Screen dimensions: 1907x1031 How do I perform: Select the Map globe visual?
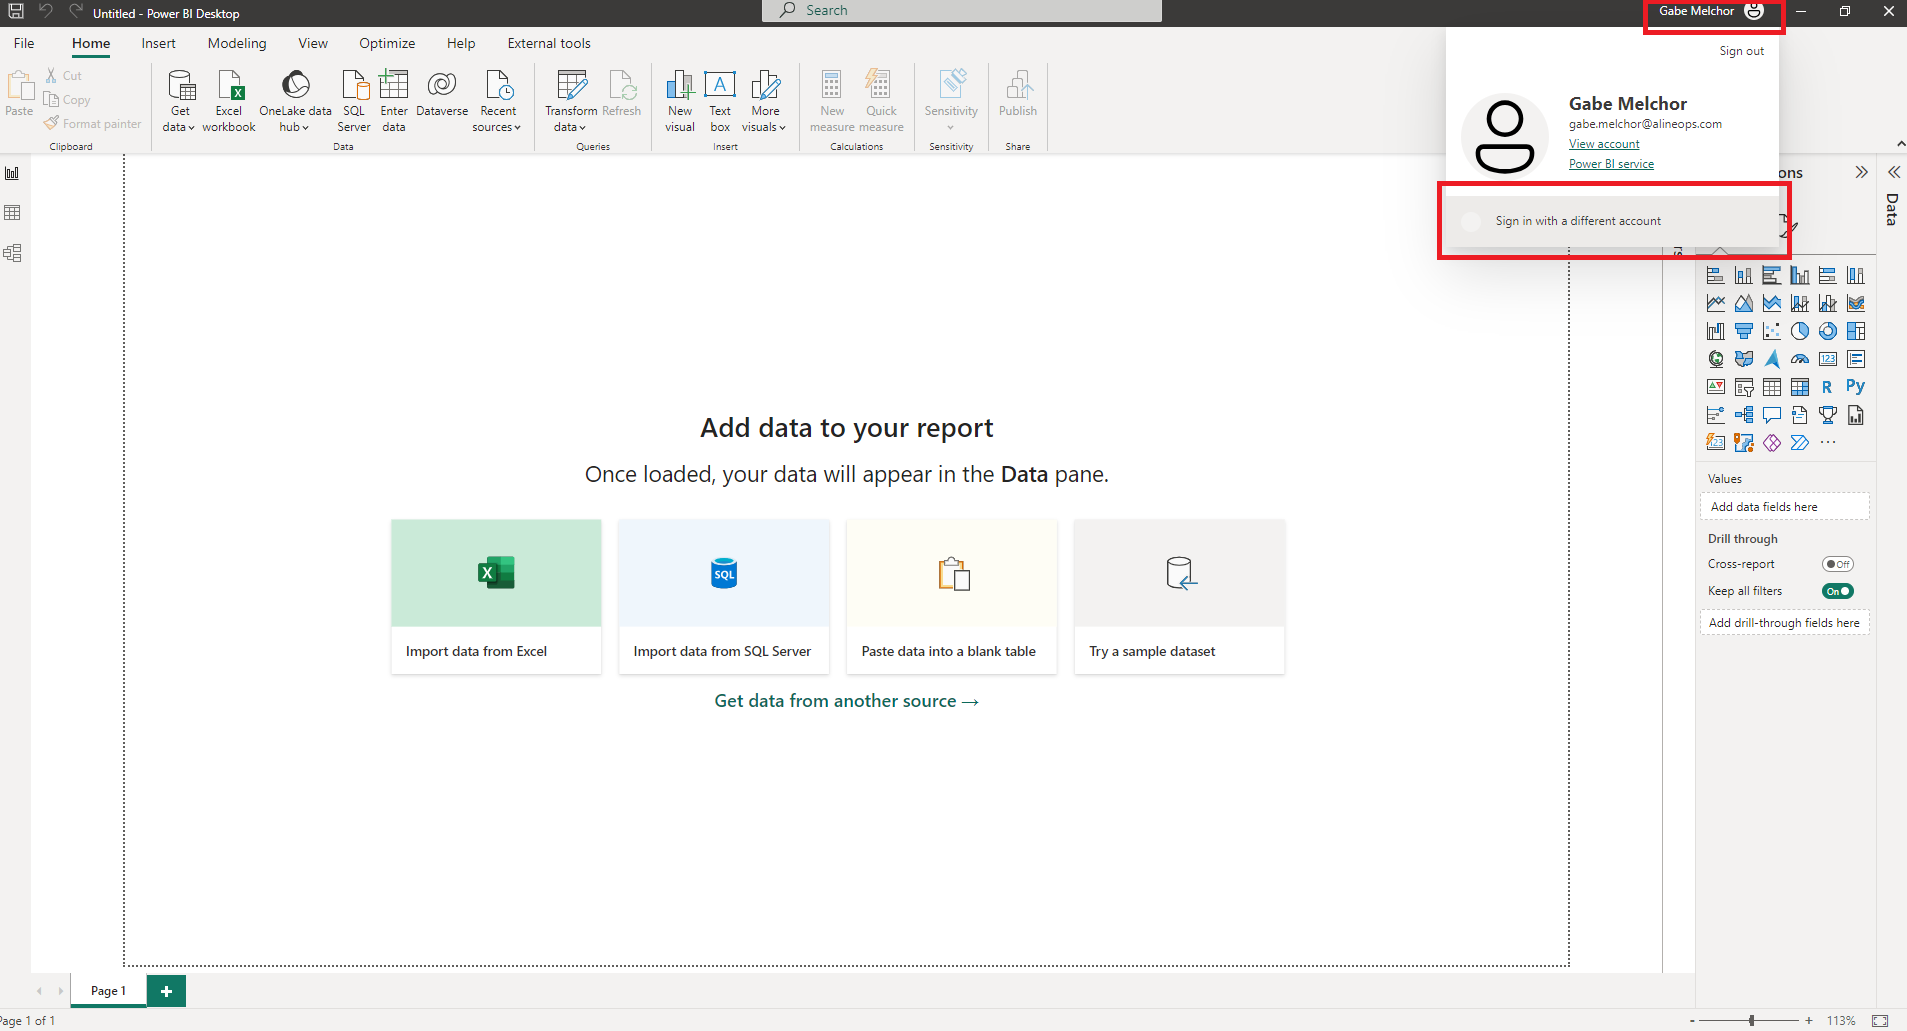tap(1716, 359)
